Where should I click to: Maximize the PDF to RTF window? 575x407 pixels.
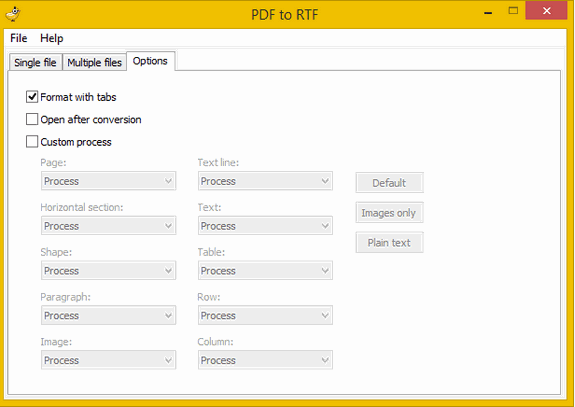pos(513,11)
